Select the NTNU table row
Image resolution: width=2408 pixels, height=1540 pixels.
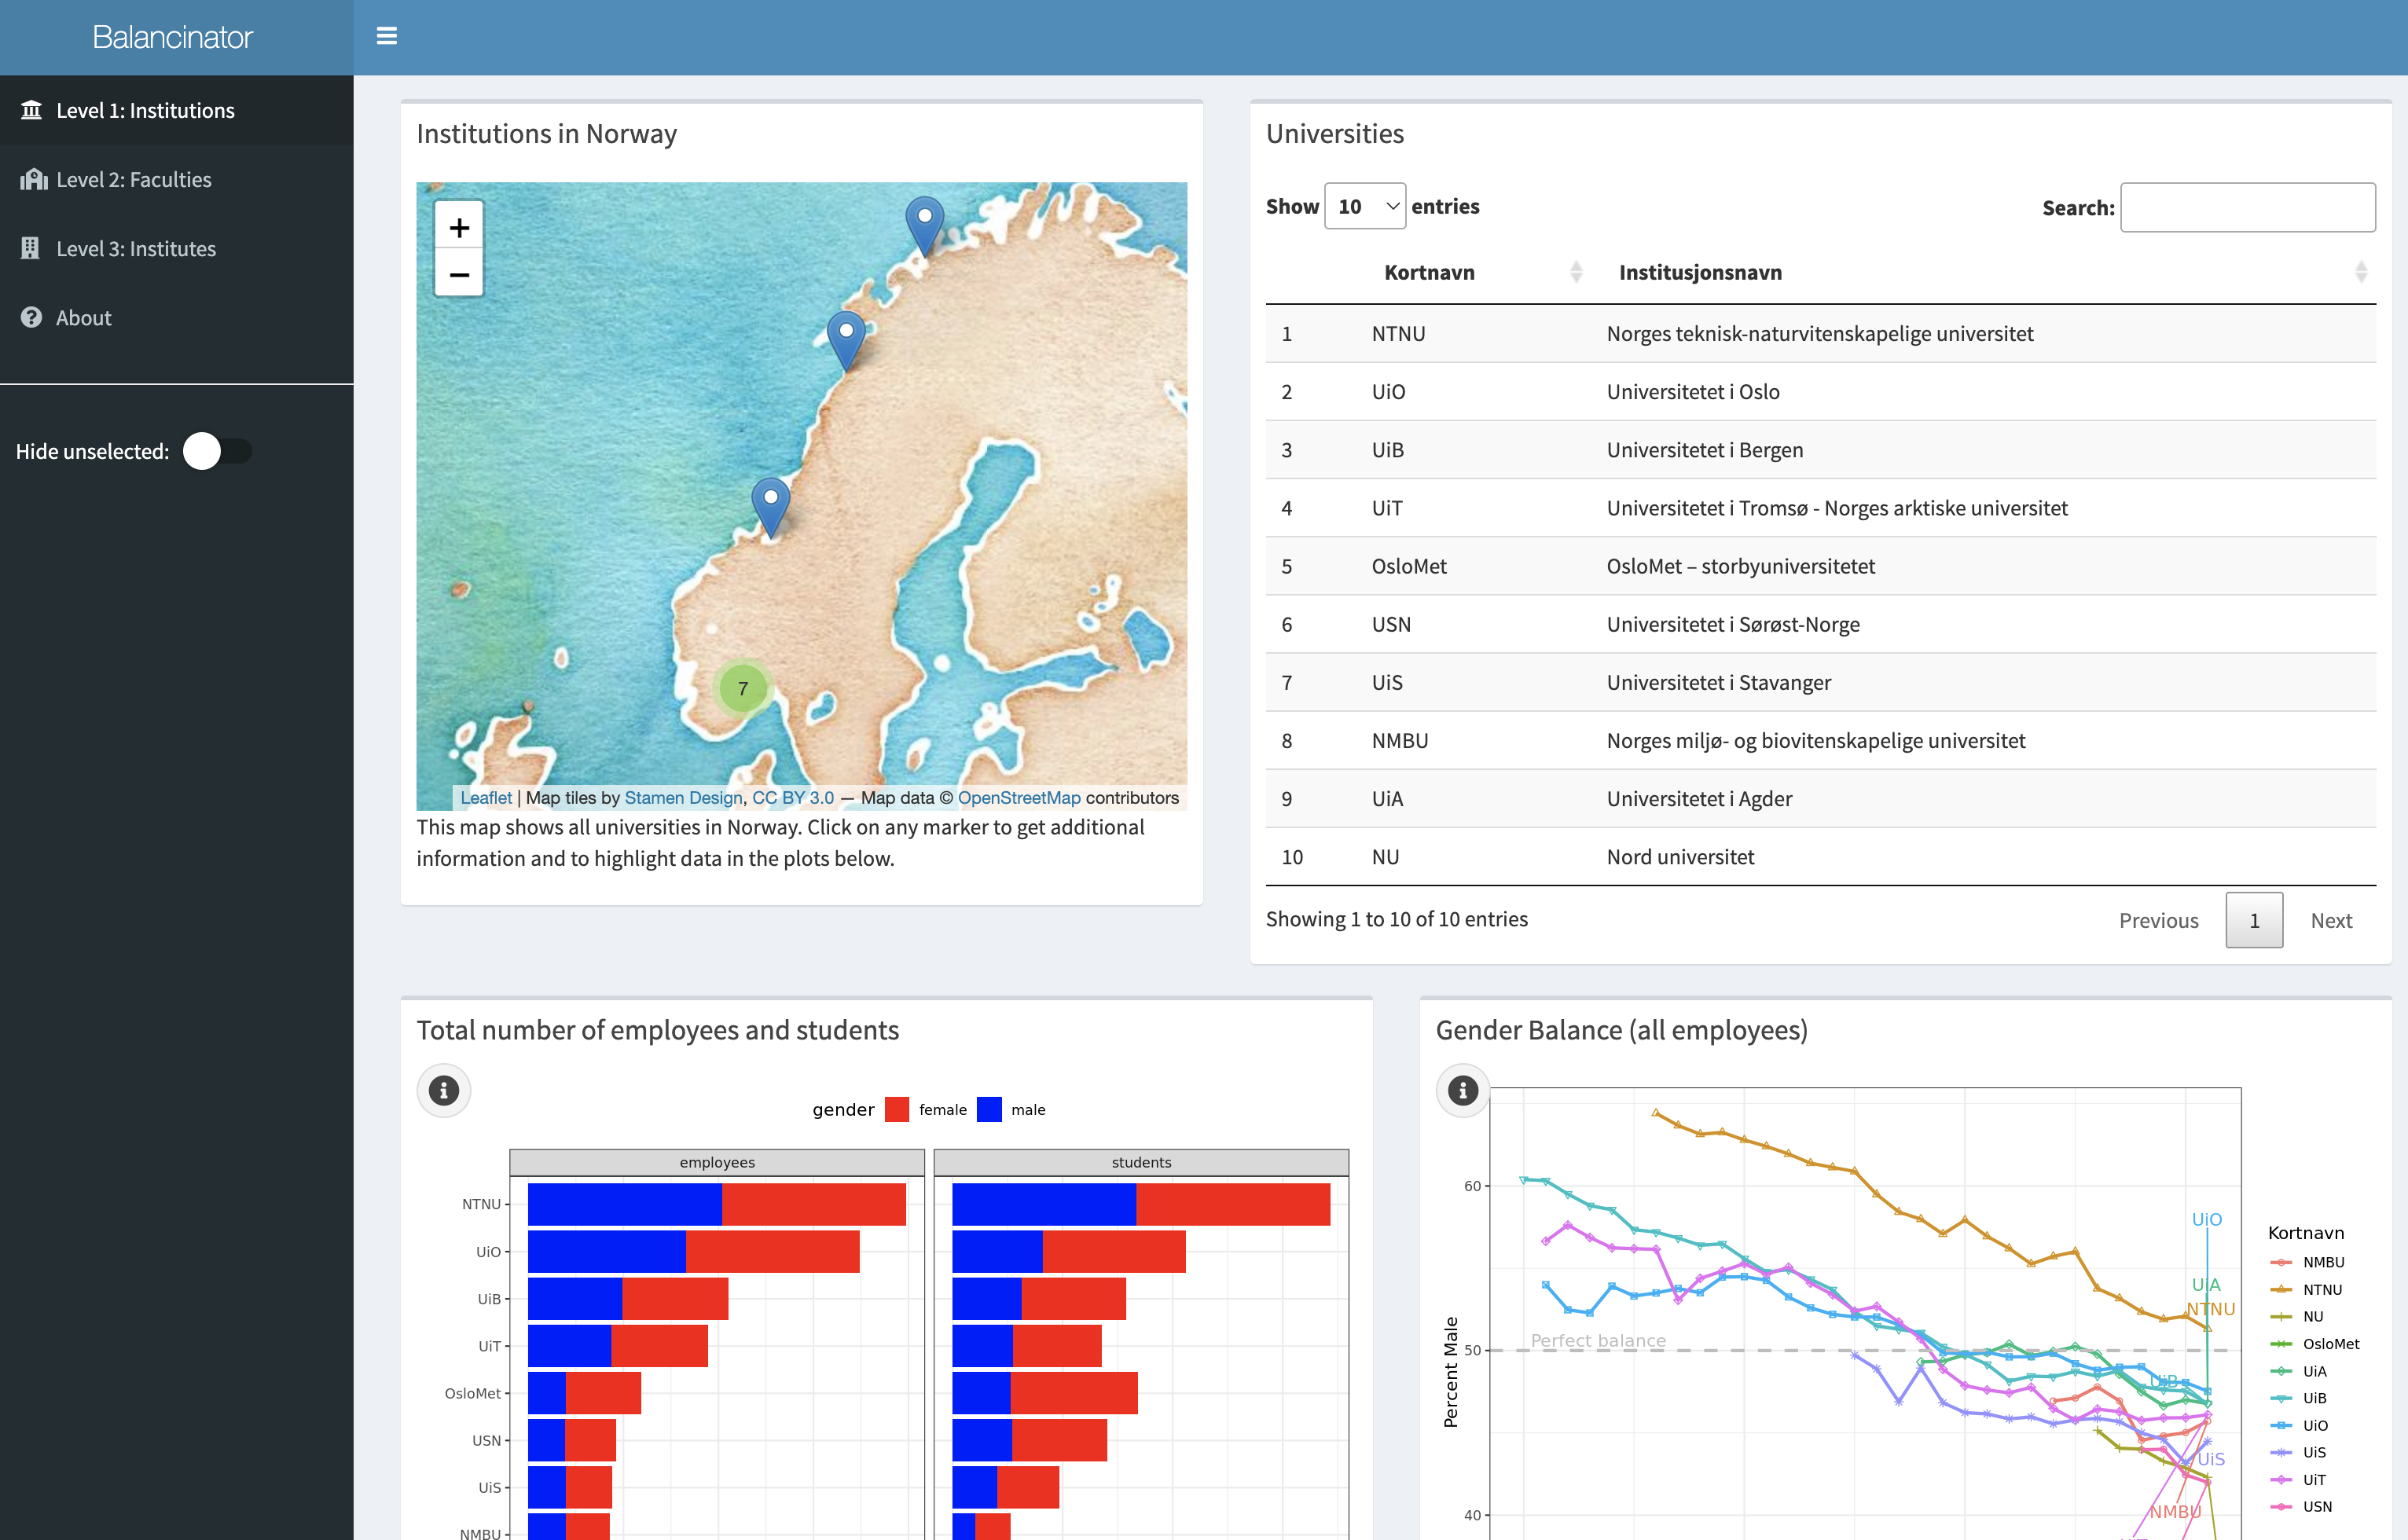click(x=1820, y=333)
